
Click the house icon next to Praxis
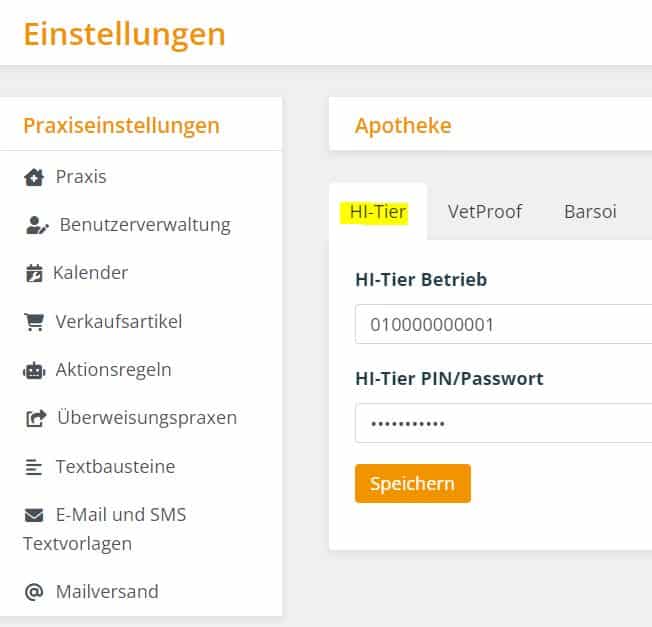[34, 177]
